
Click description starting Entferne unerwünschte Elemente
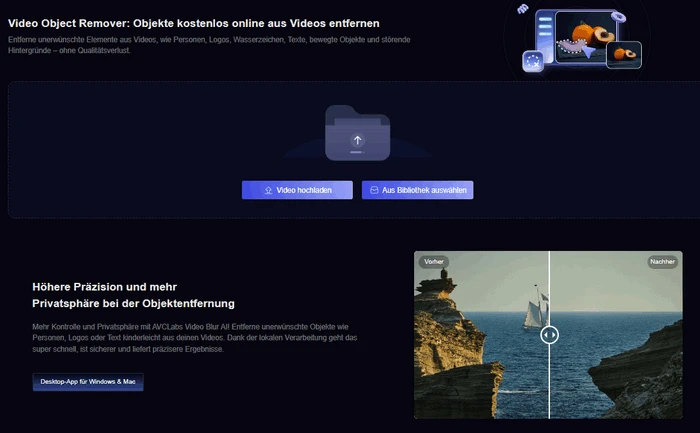click(x=209, y=45)
